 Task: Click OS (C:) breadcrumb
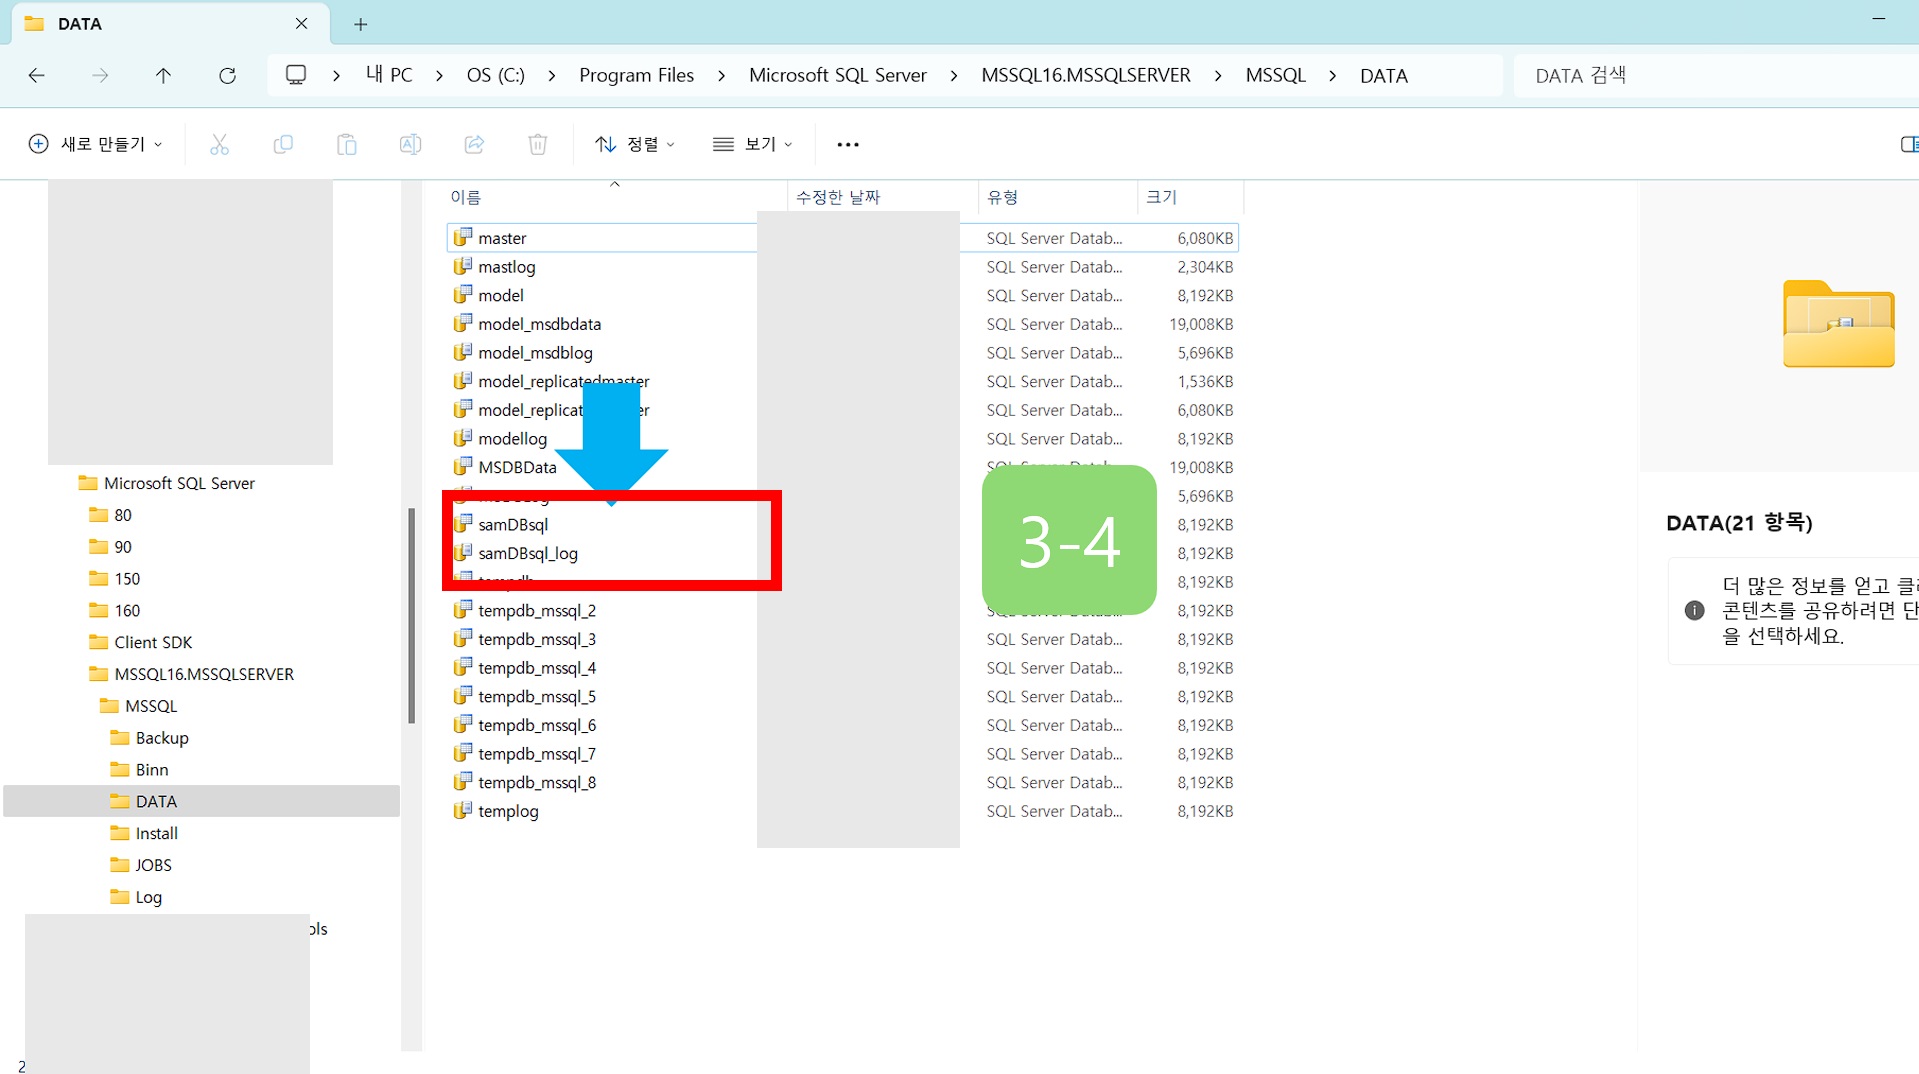(496, 75)
